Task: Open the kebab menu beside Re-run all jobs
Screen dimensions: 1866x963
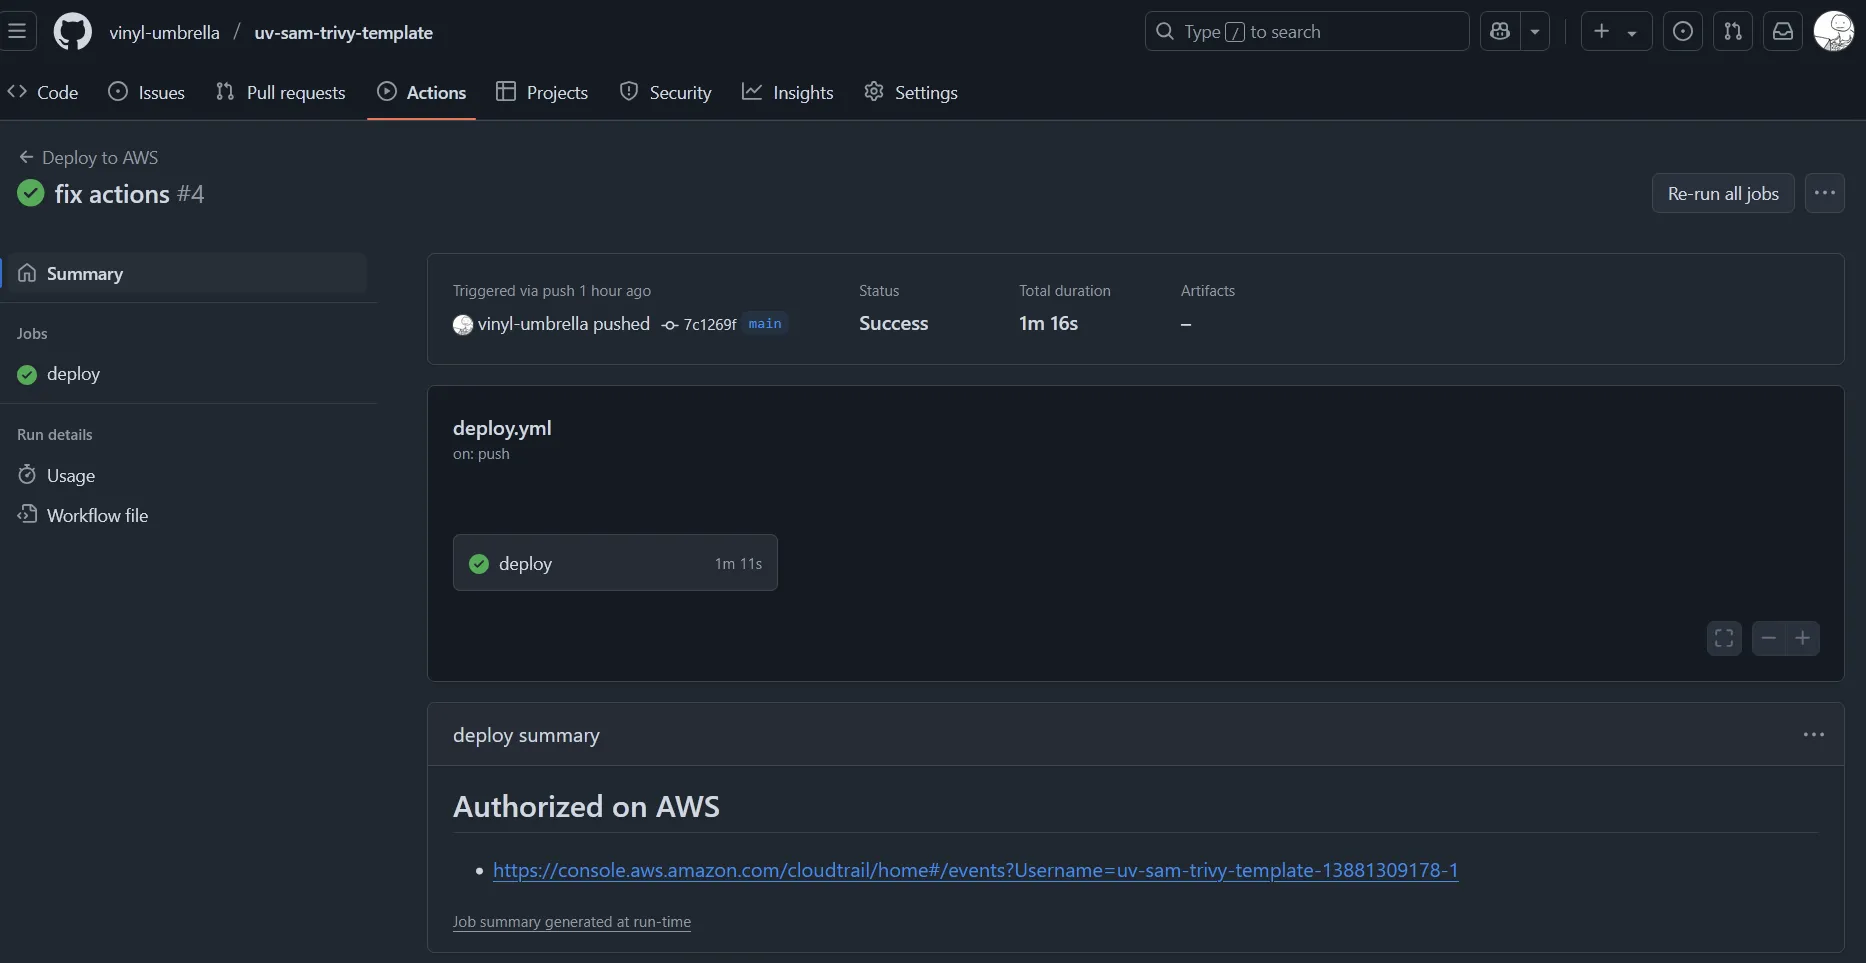Action: click(x=1826, y=193)
